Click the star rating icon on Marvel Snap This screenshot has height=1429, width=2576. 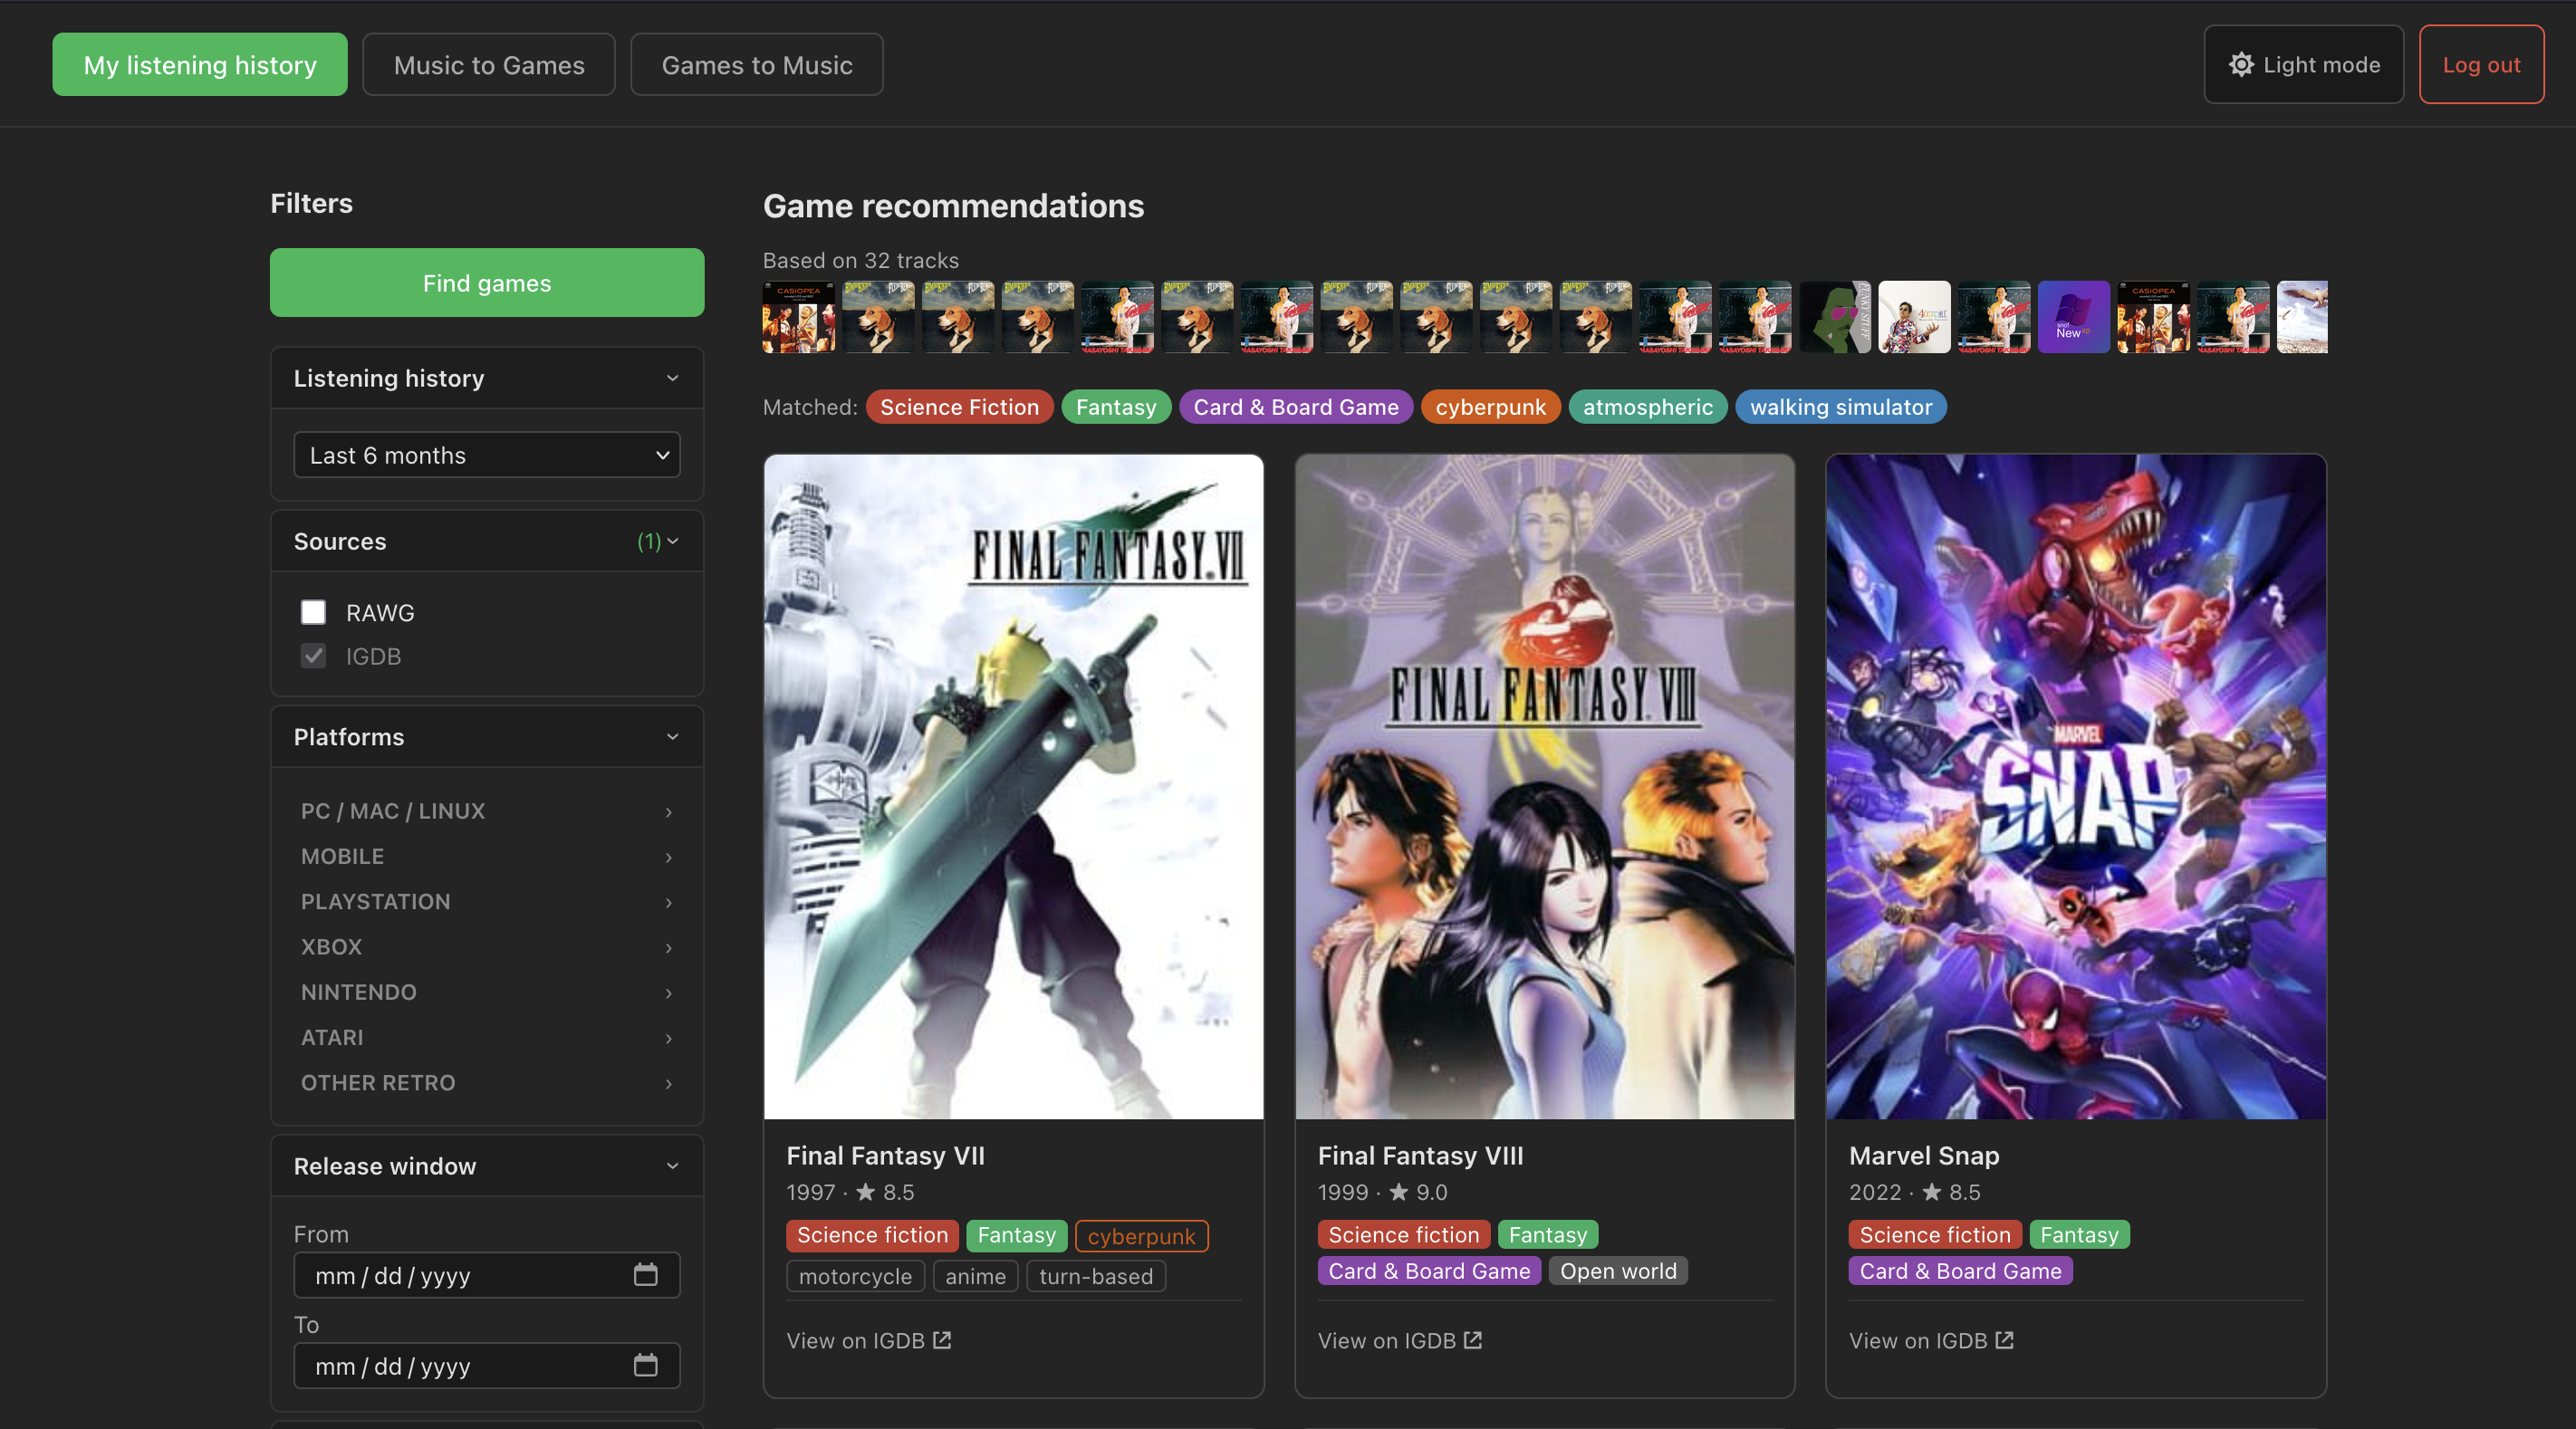tap(1931, 1192)
